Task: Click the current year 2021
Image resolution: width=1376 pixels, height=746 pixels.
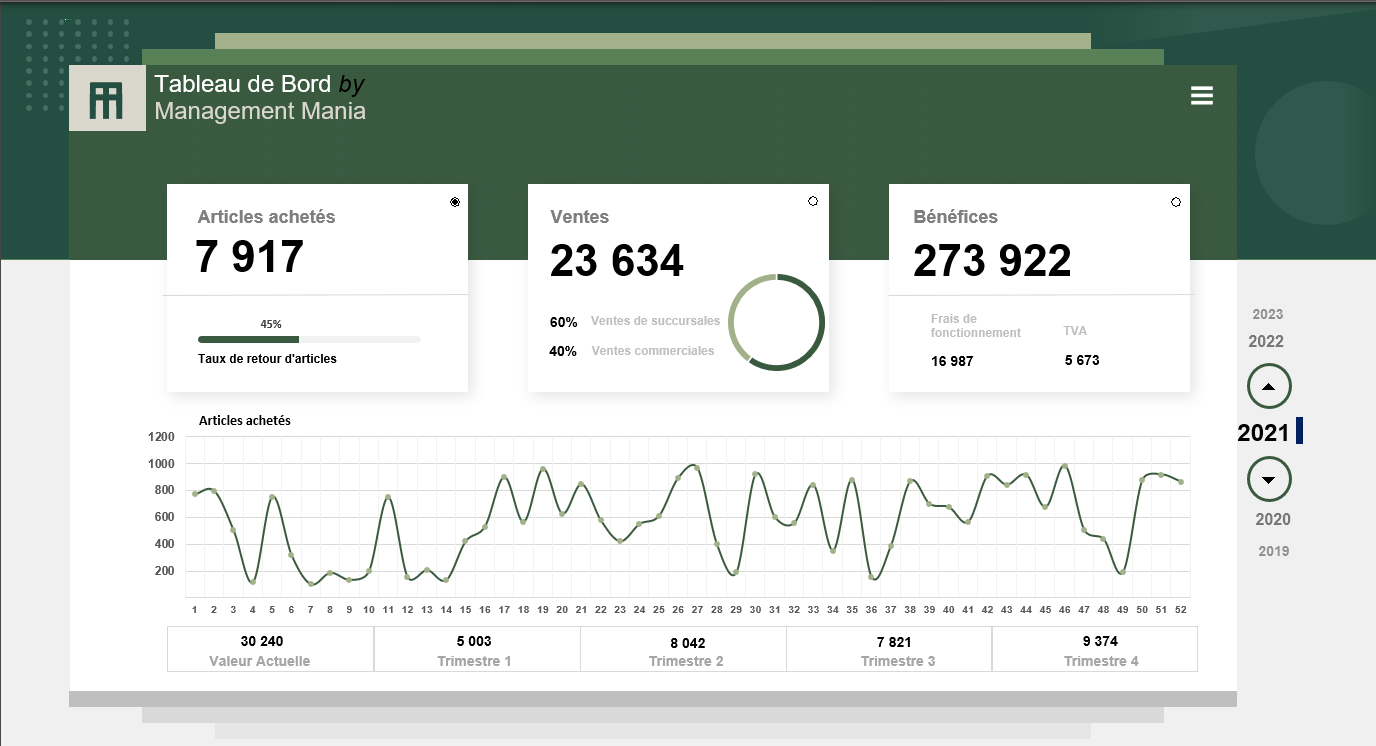Action: tap(1263, 433)
